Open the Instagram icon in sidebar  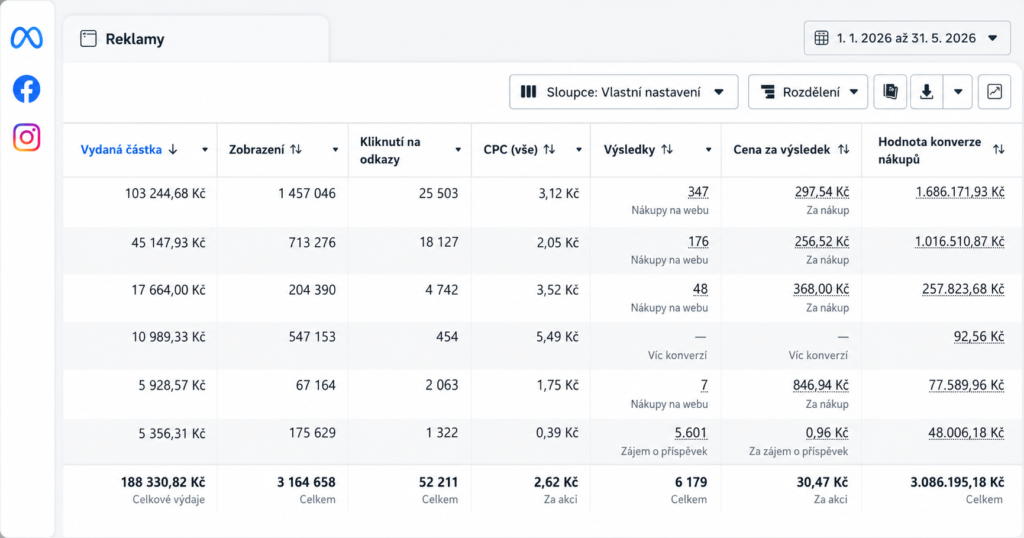click(x=27, y=138)
